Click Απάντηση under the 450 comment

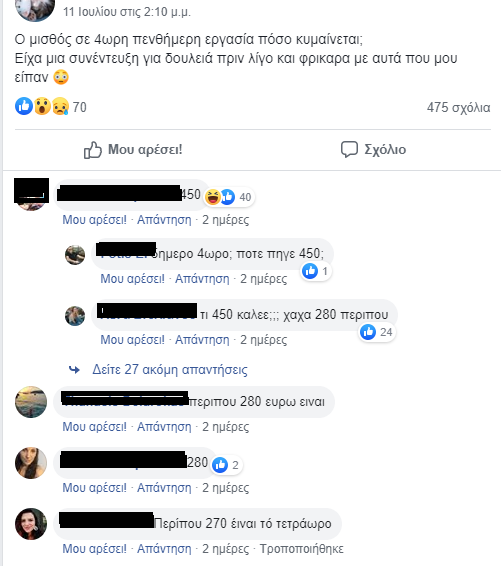coord(164,219)
